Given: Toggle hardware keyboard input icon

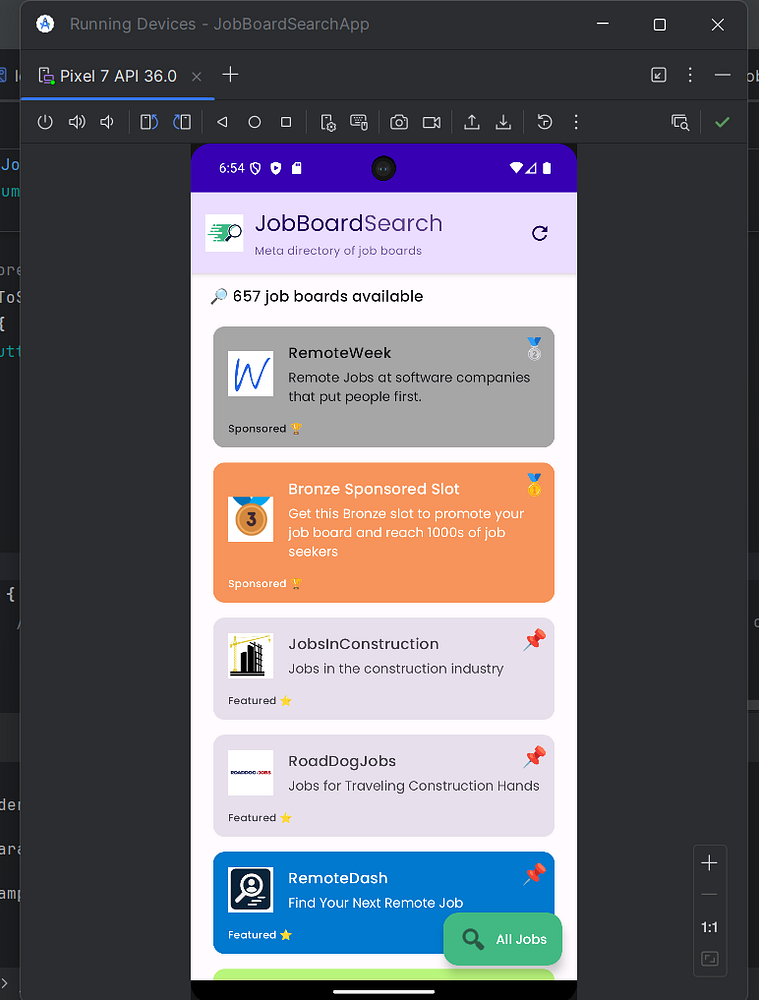Looking at the screenshot, I should 359,122.
